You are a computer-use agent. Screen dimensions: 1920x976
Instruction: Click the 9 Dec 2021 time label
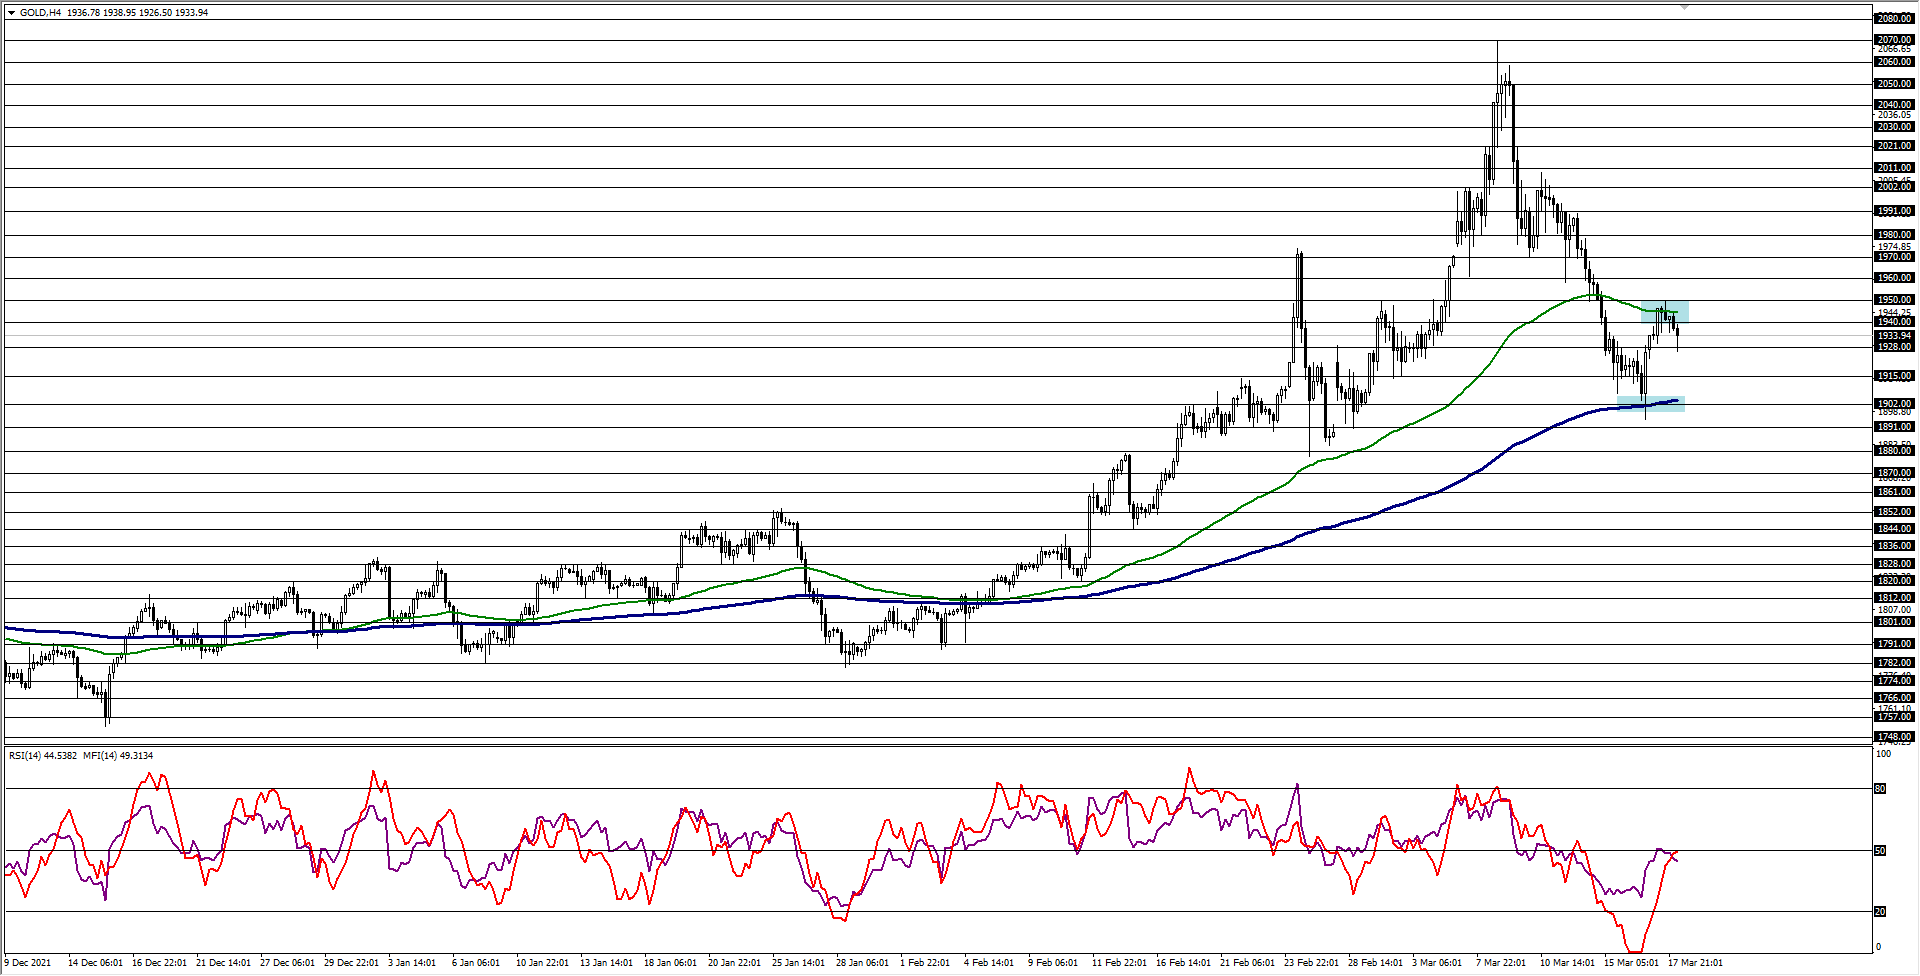point(28,963)
